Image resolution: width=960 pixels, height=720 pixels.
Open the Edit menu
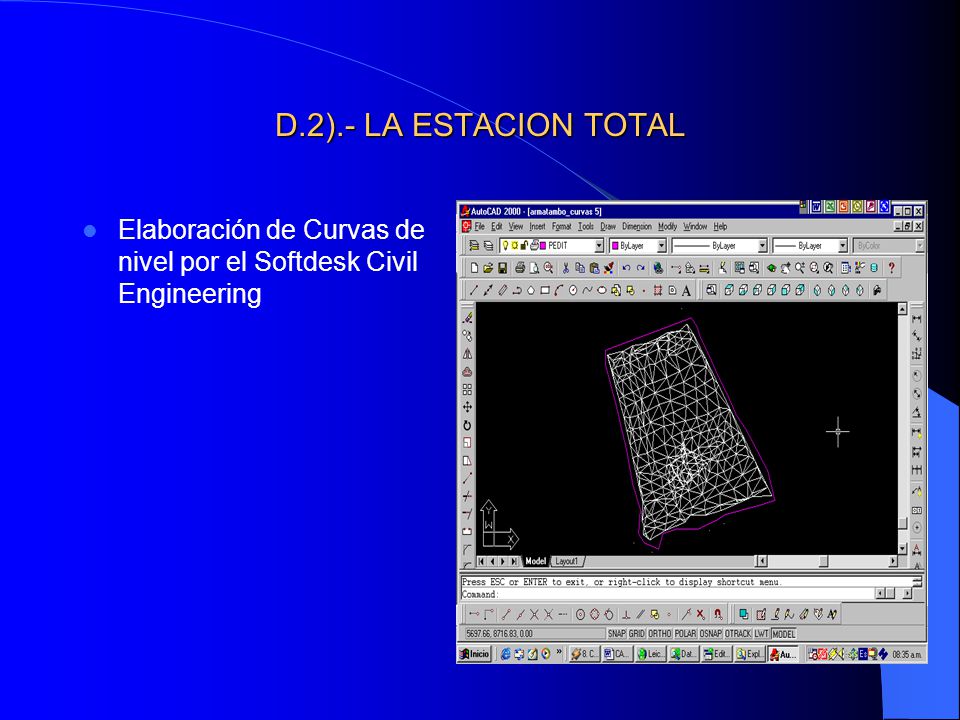[x=497, y=227]
